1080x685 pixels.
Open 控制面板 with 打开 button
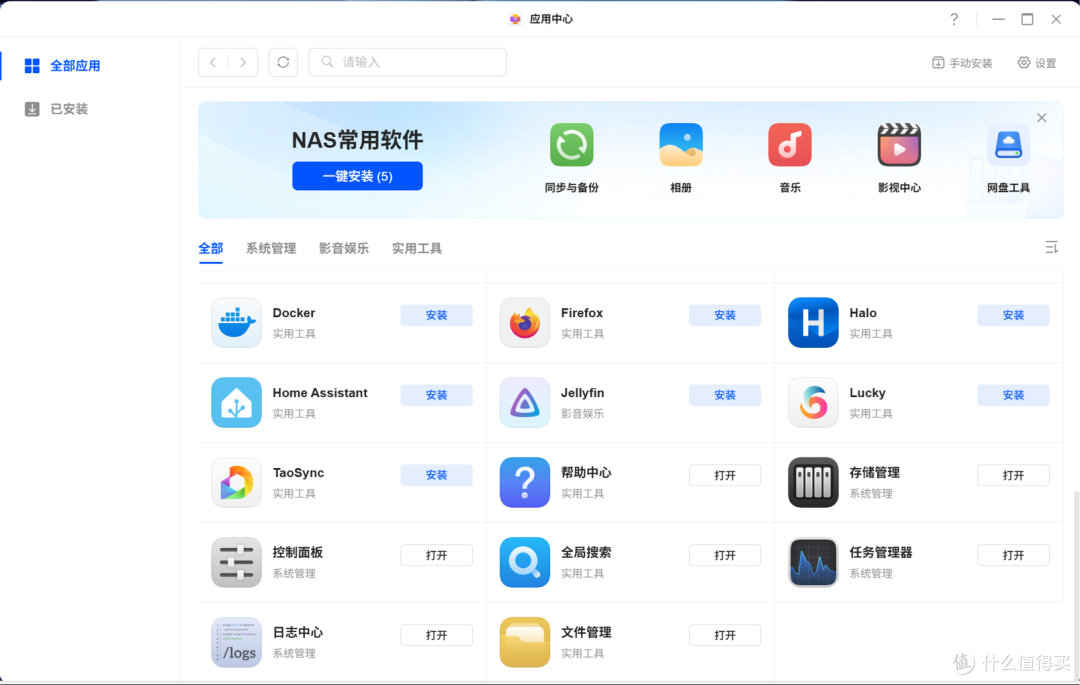coord(437,555)
